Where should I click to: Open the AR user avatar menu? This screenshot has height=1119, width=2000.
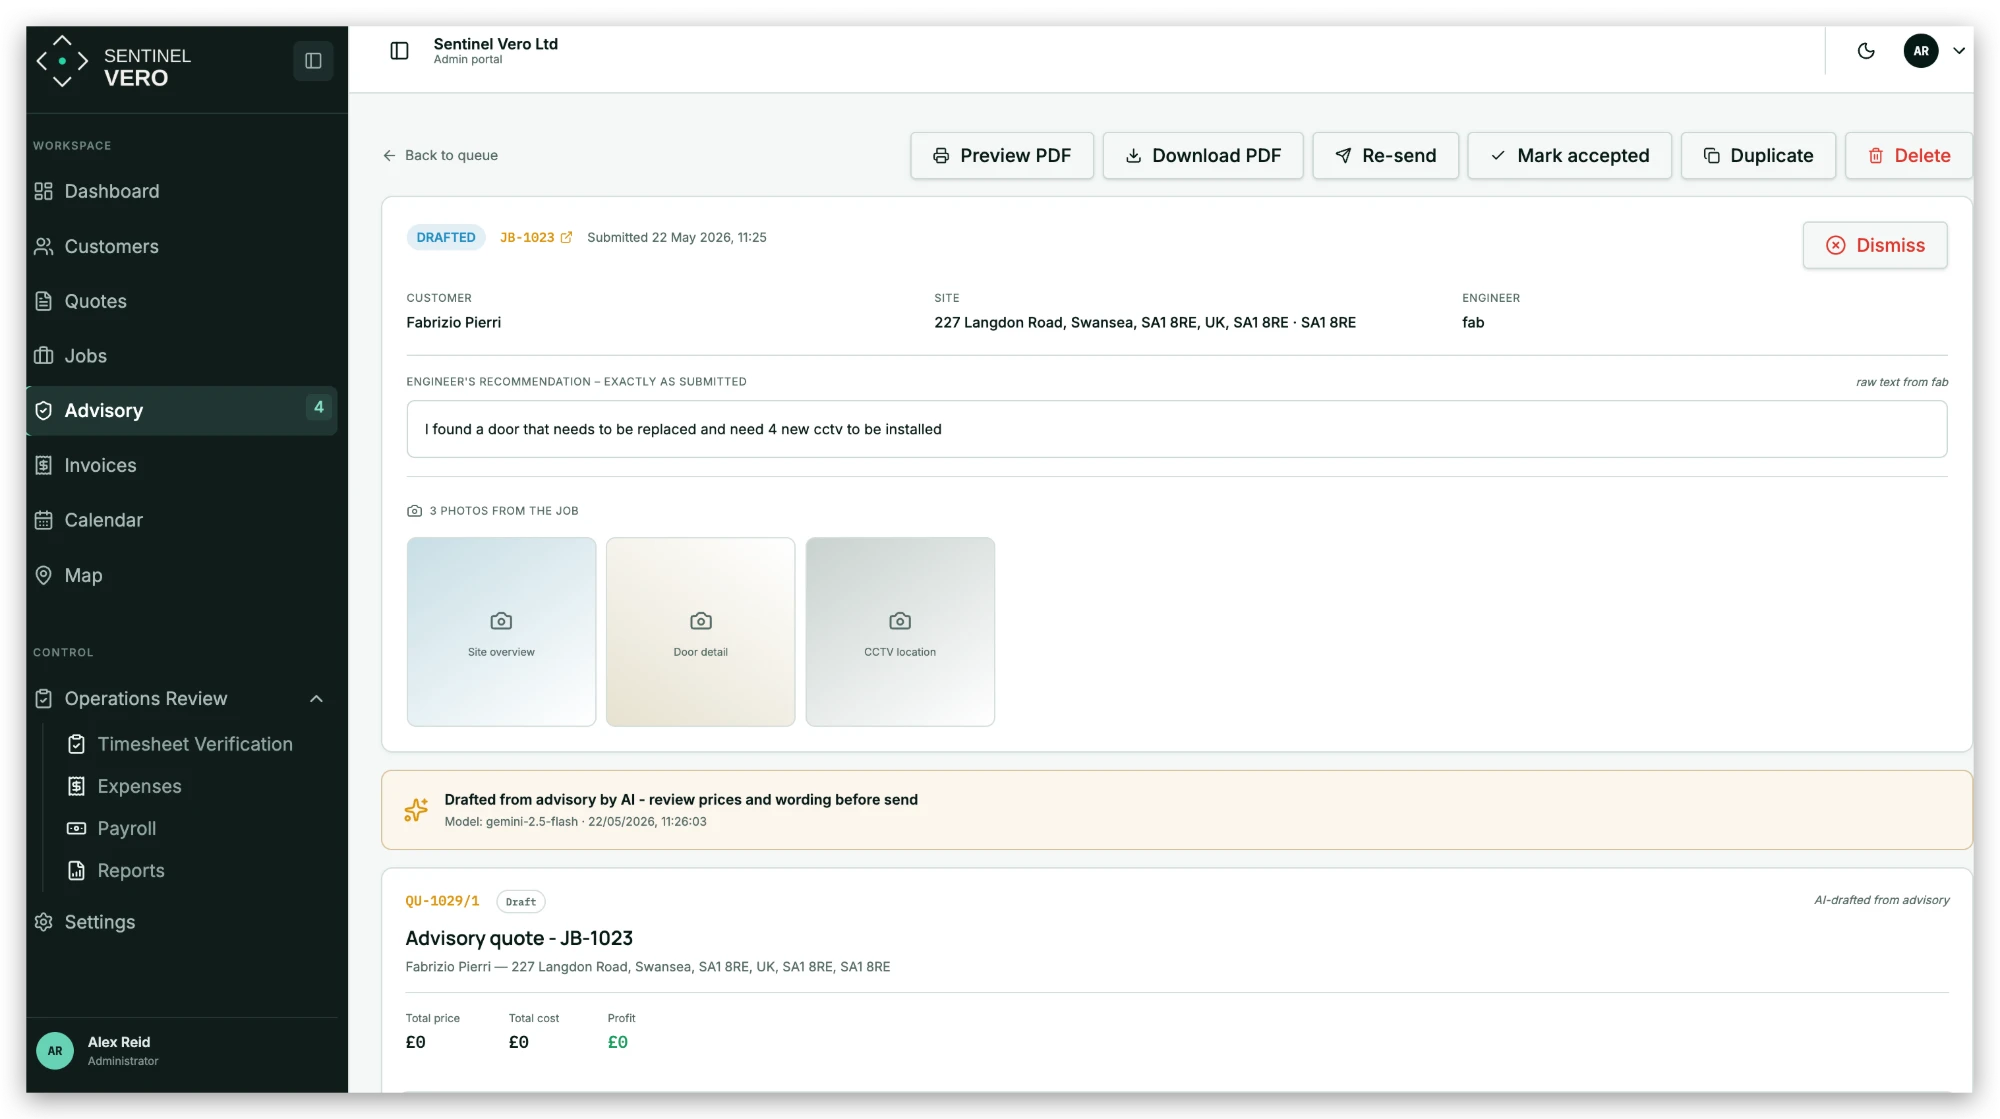point(1920,51)
